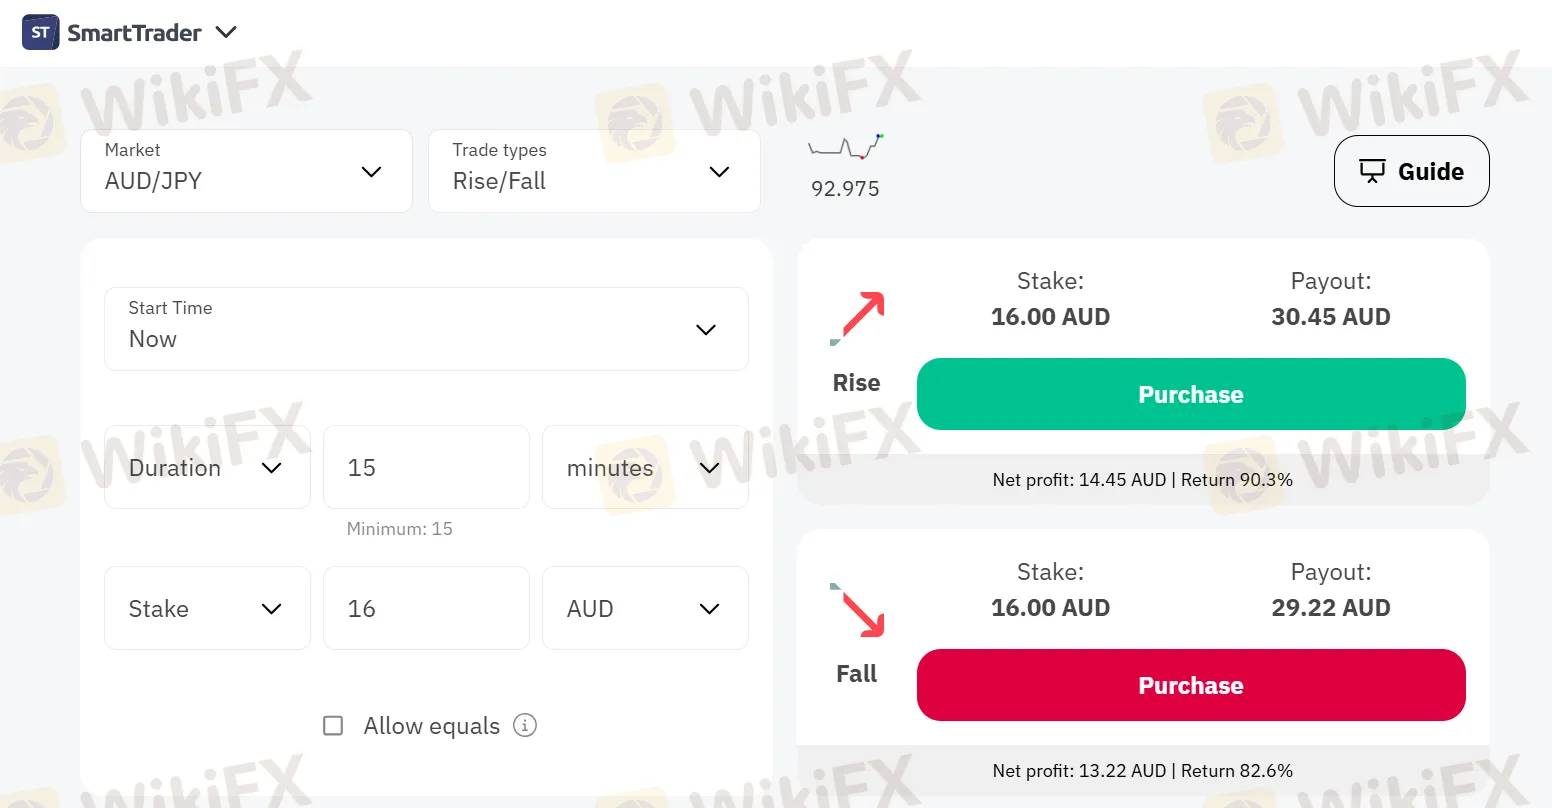Change the minutes duration unit dropdown
This screenshot has height=808, width=1552.
click(645, 467)
